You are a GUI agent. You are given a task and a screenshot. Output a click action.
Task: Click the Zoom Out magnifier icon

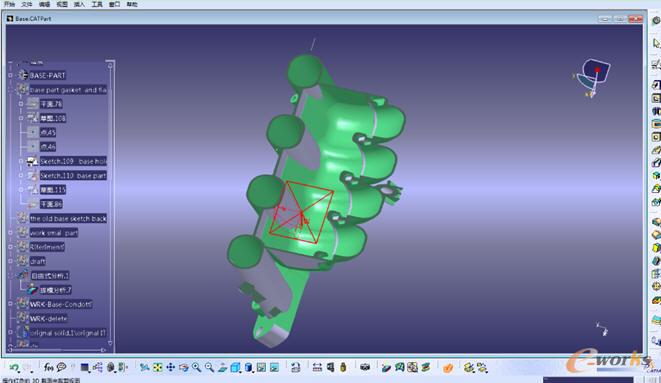click(210, 367)
